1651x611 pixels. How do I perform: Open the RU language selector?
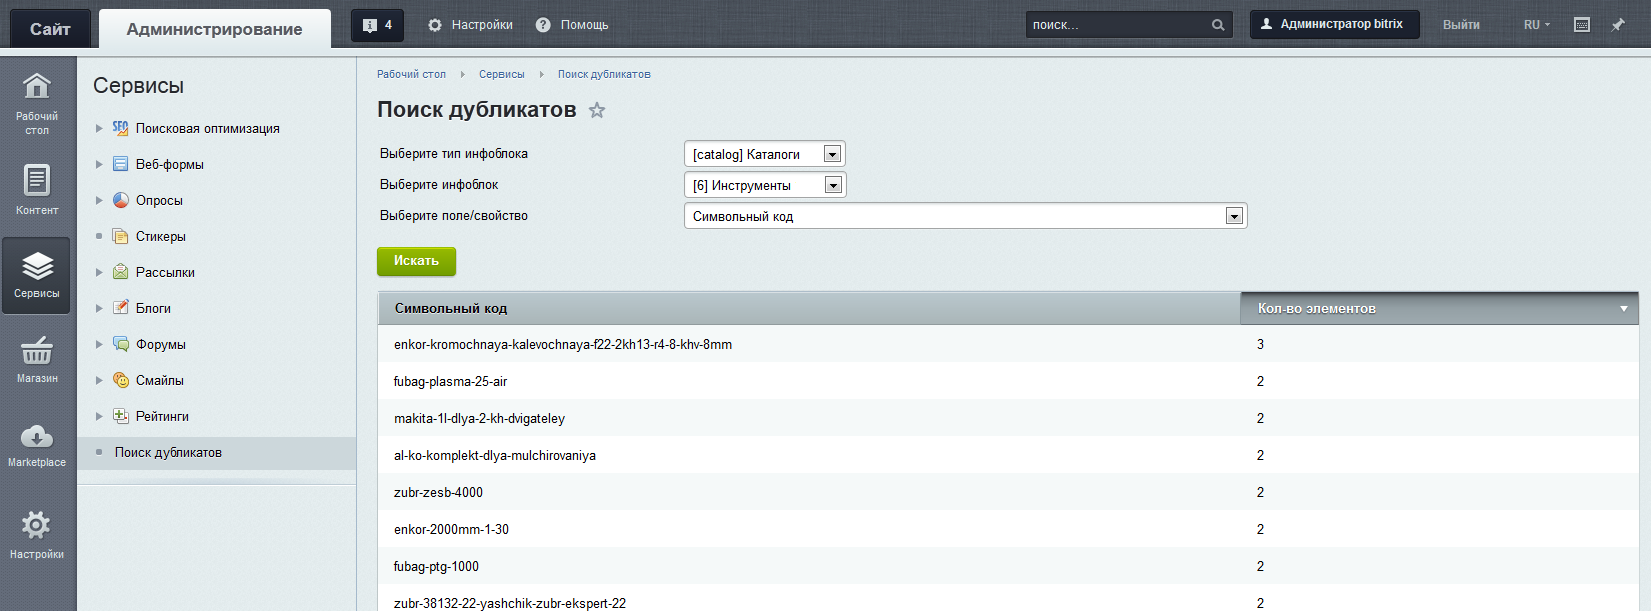point(1537,25)
